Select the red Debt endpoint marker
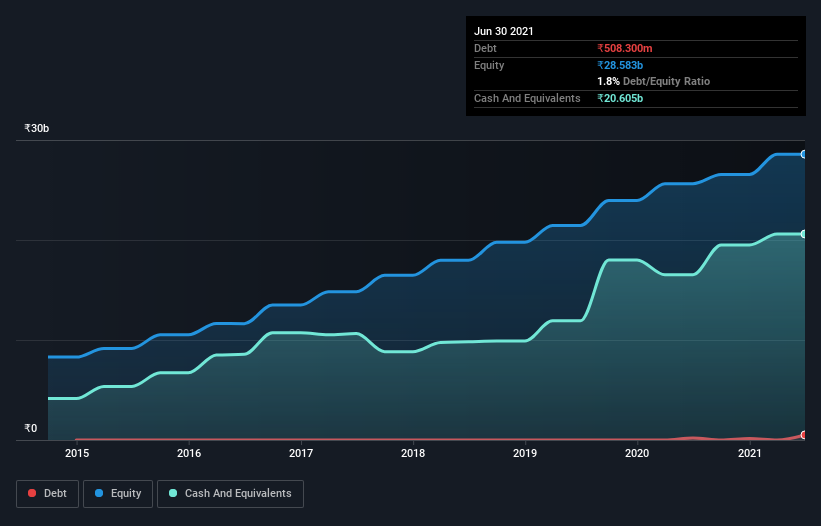This screenshot has width=821, height=526. click(803, 435)
